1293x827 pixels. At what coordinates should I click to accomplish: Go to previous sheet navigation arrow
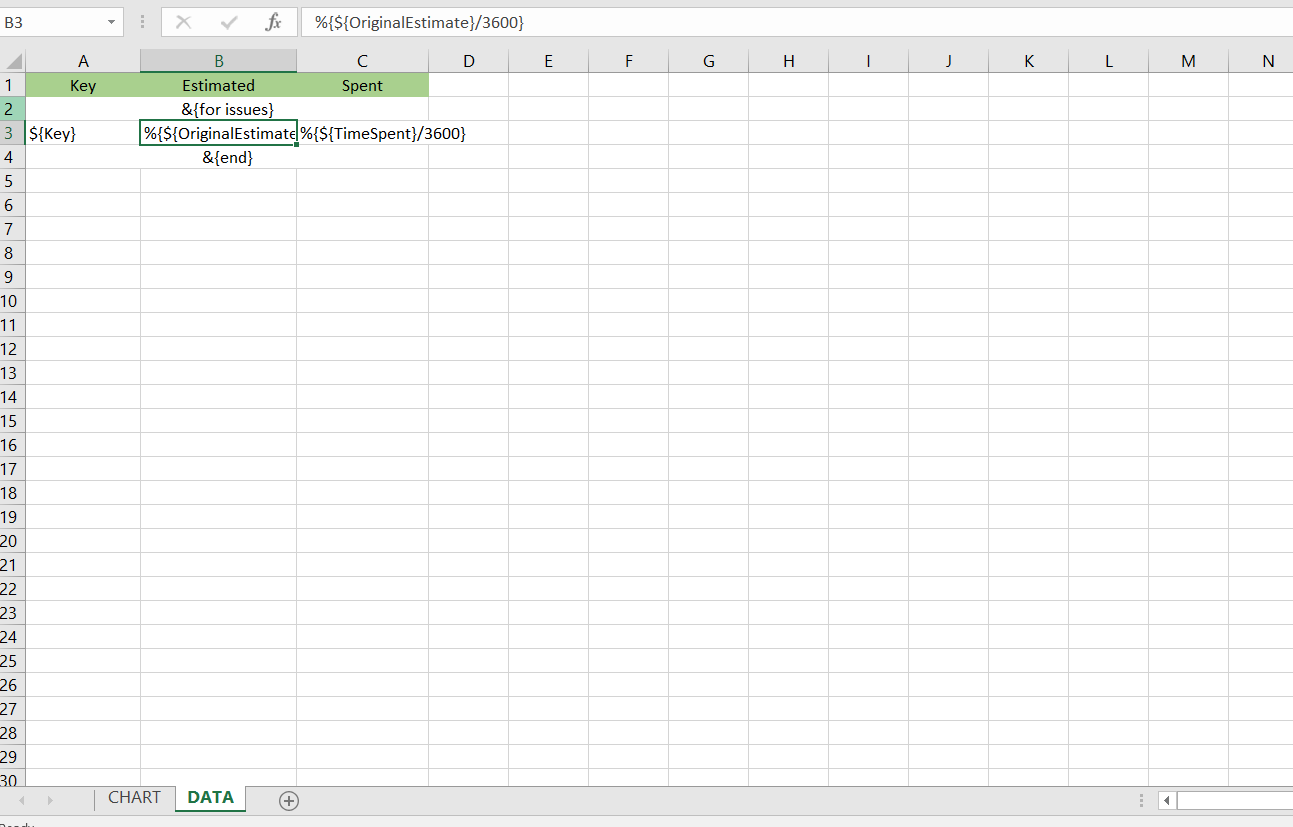click(21, 800)
